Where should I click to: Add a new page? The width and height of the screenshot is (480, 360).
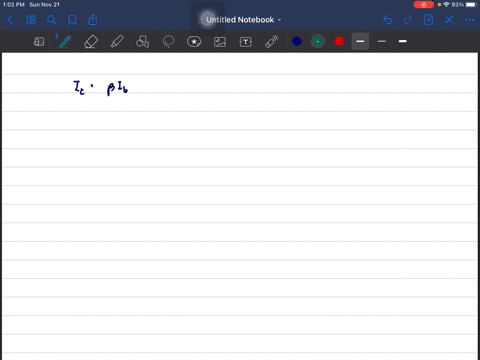point(429,20)
